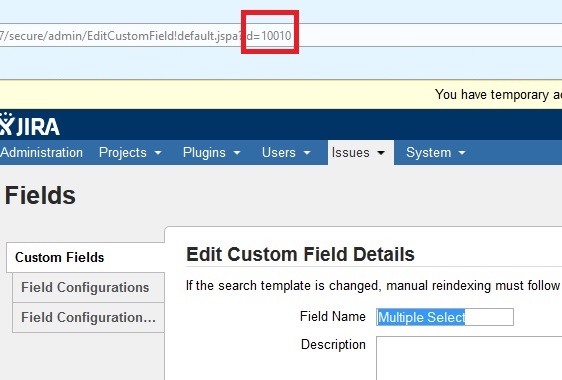Click the temporary access notification banner
The image size is (562, 380).
pyautogui.click(x=281, y=95)
